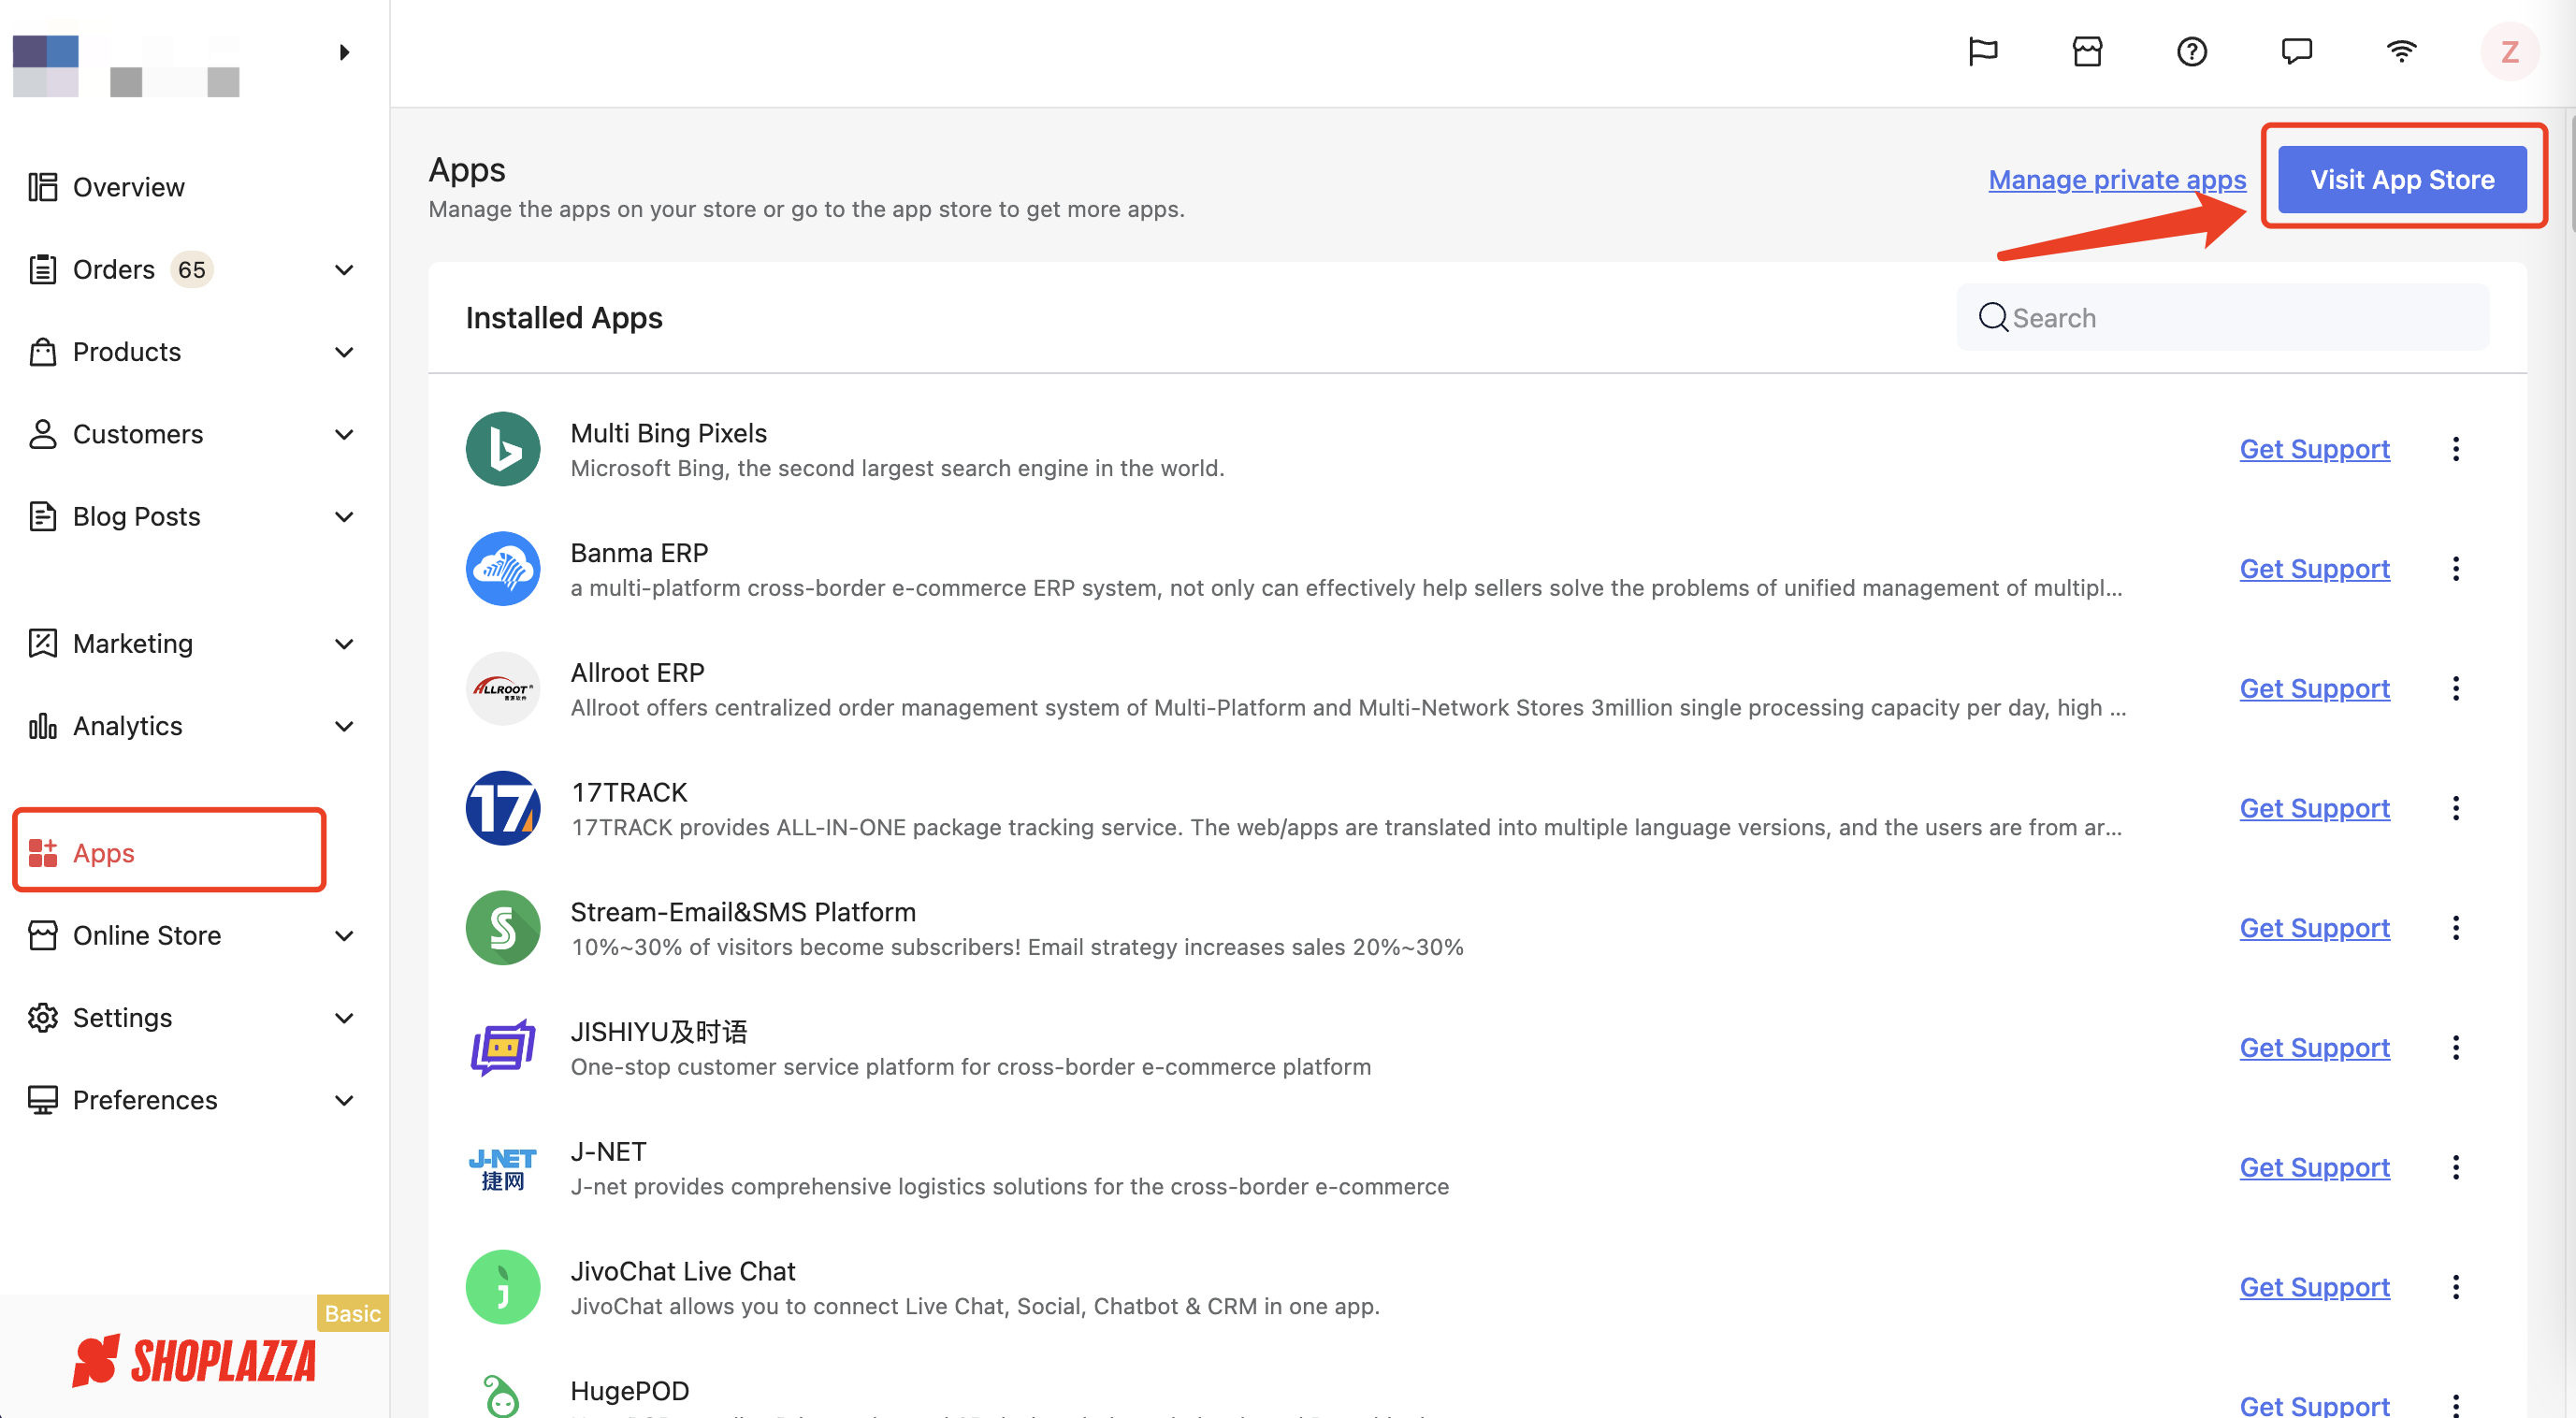
Task: Click the Visit App Store button
Action: pos(2402,179)
